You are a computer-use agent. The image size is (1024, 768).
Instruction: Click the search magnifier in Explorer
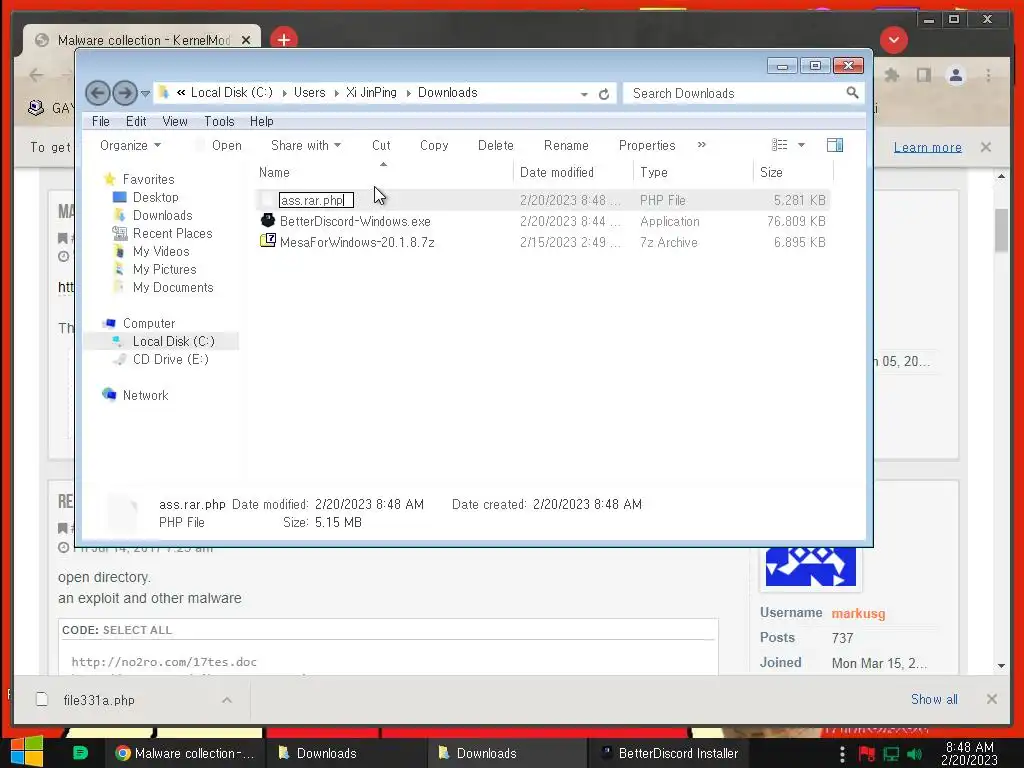click(852, 93)
